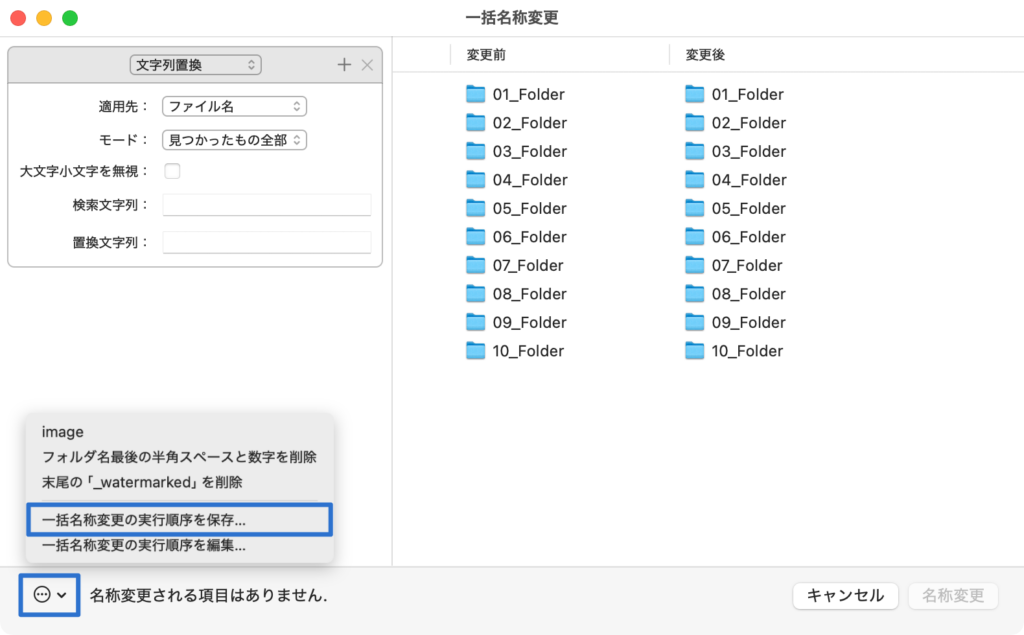Click the 名称変更 button

pos(953,595)
